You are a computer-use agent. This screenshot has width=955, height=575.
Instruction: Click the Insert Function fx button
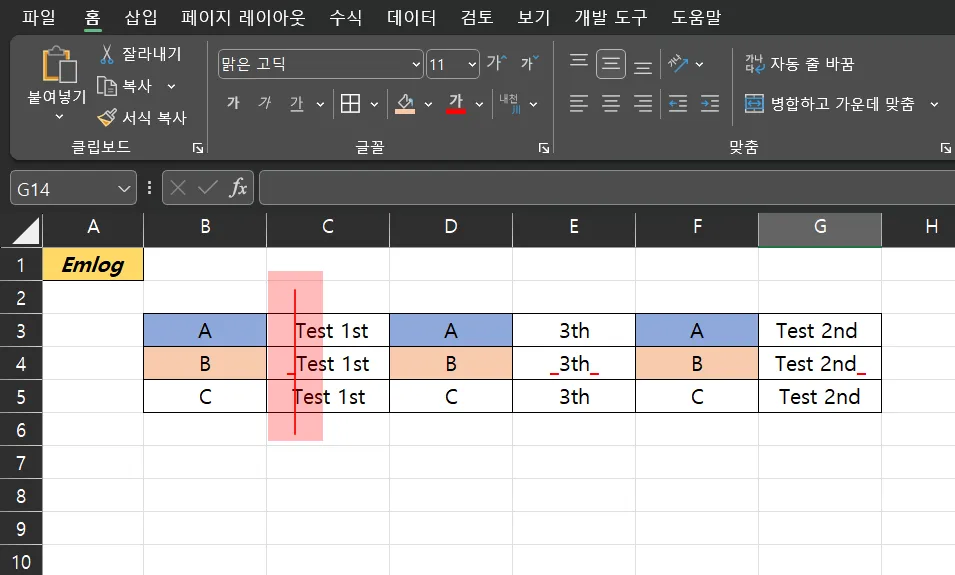(x=238, y=188)
